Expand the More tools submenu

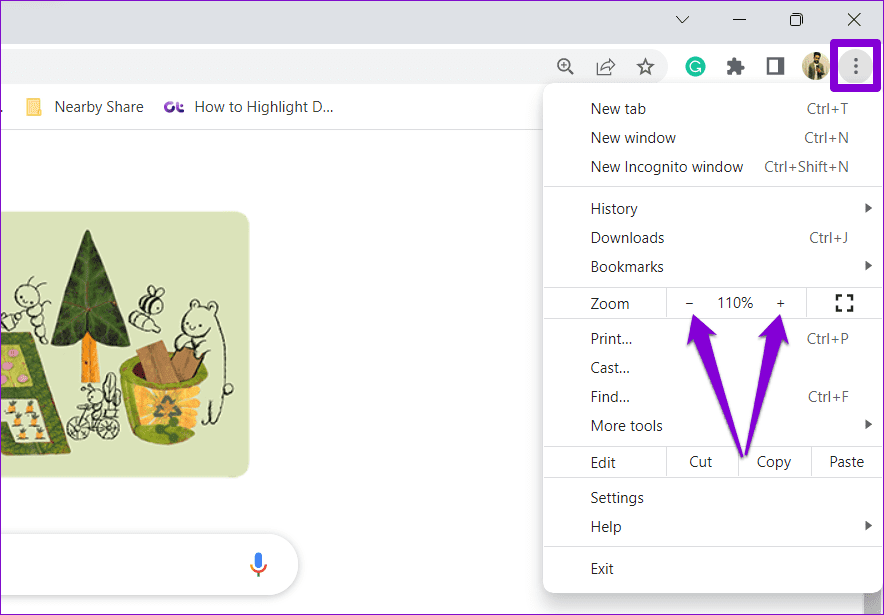713,426
